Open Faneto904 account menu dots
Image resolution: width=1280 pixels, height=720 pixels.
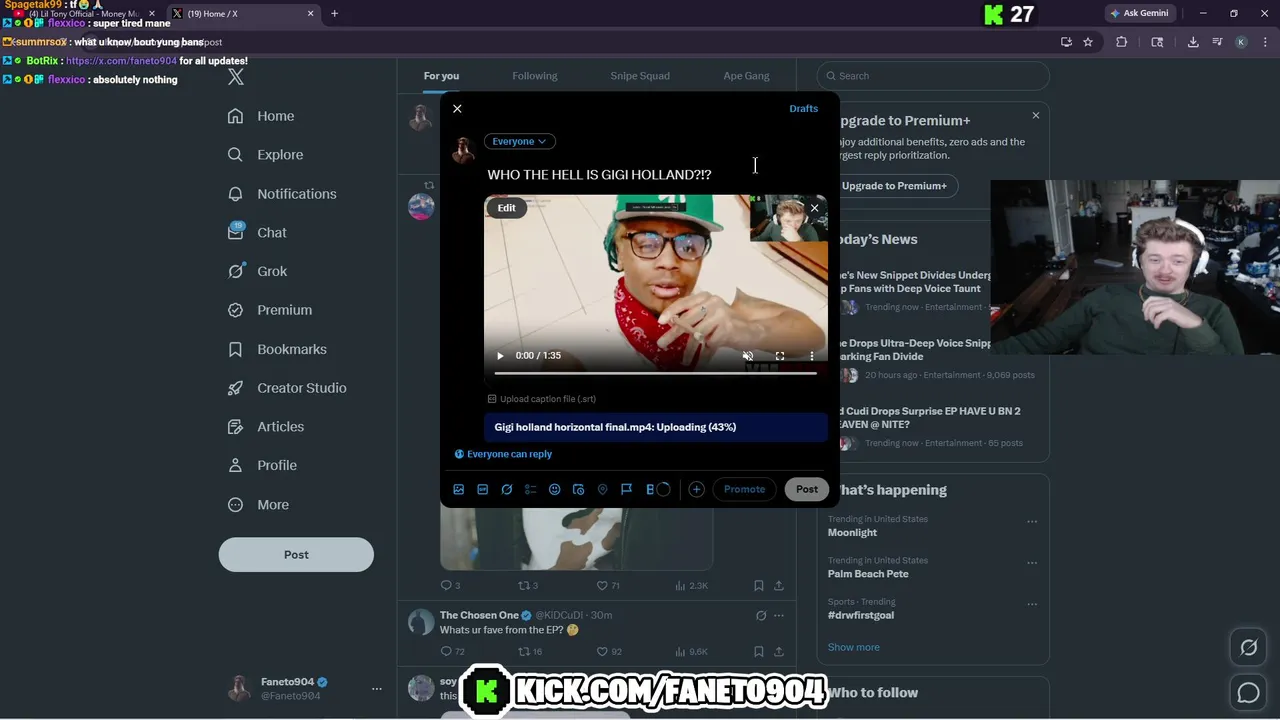377,688
